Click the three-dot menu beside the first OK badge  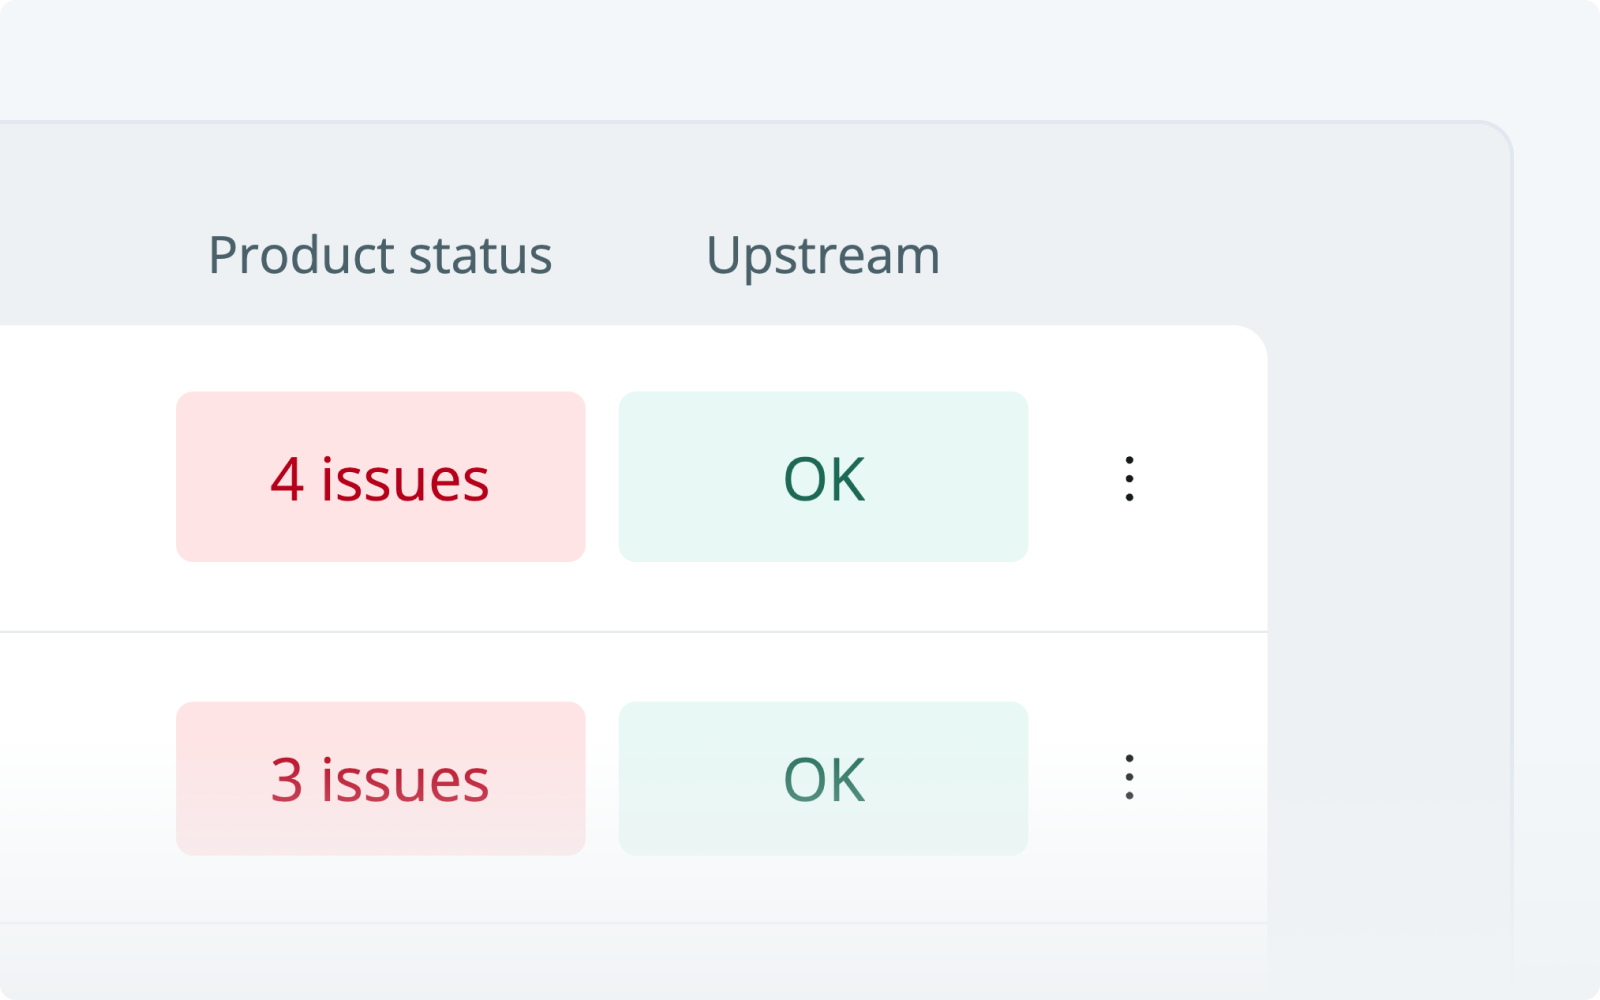(1128, 477)
